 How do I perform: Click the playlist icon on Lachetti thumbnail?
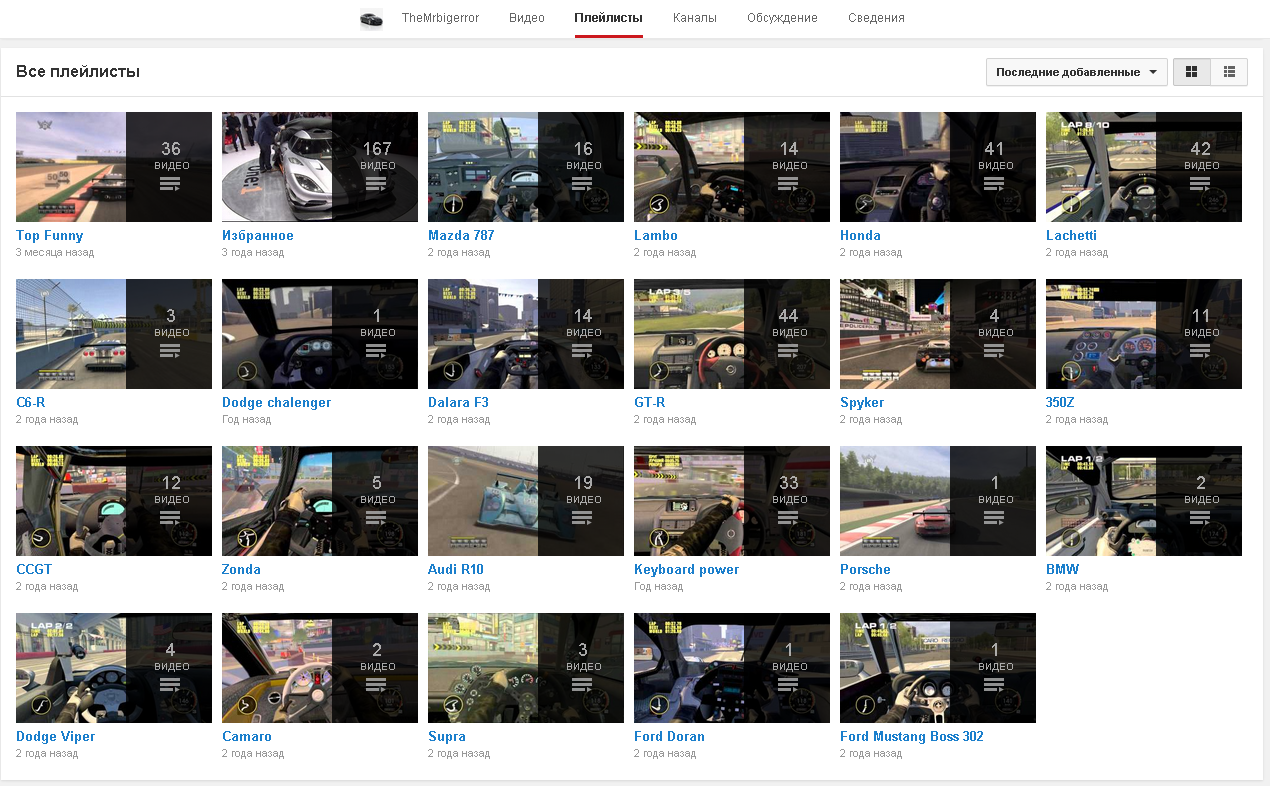[1200, 184]
